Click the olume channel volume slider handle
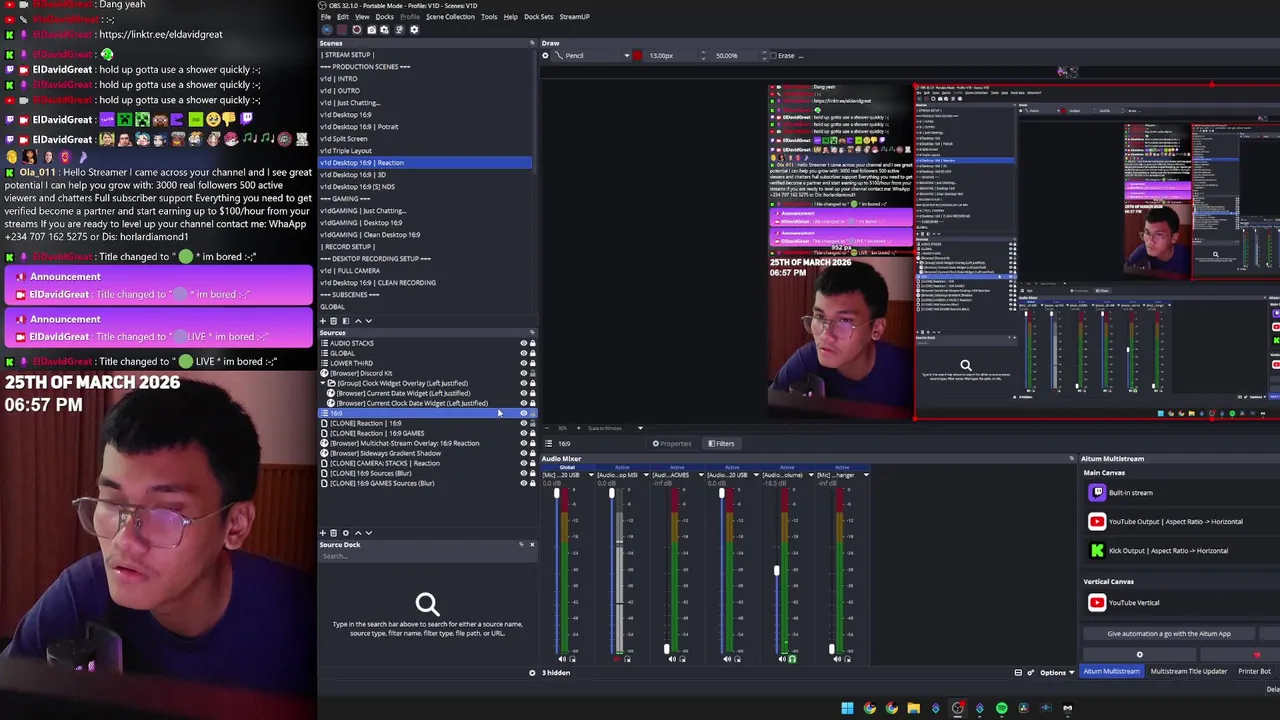 coord(776,571)
